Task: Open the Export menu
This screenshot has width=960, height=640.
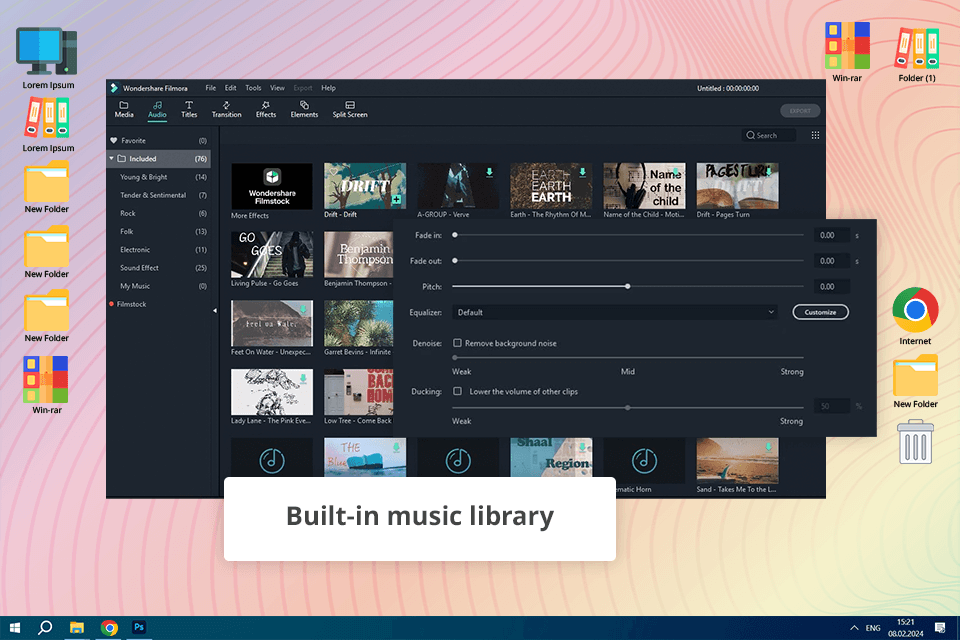Action: [302, 88]
